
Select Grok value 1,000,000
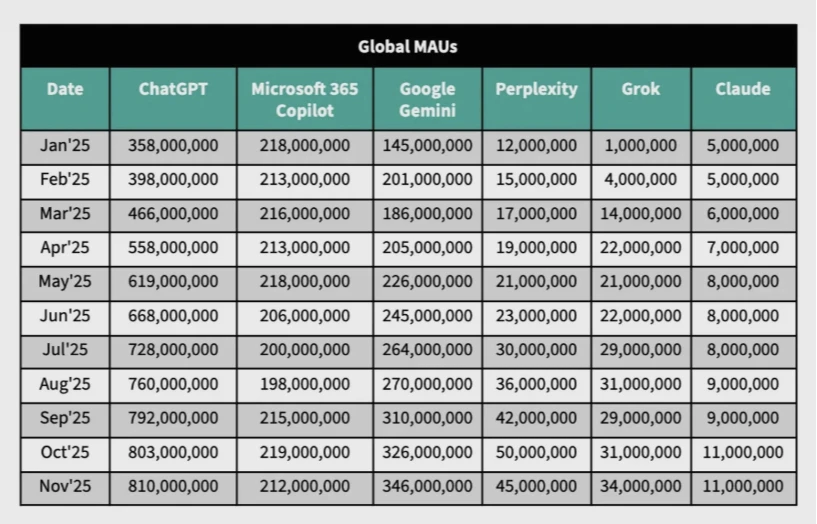(640, 146)
